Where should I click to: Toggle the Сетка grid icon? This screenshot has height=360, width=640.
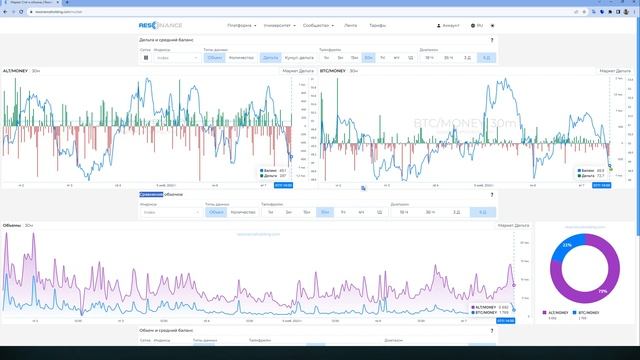146,58
